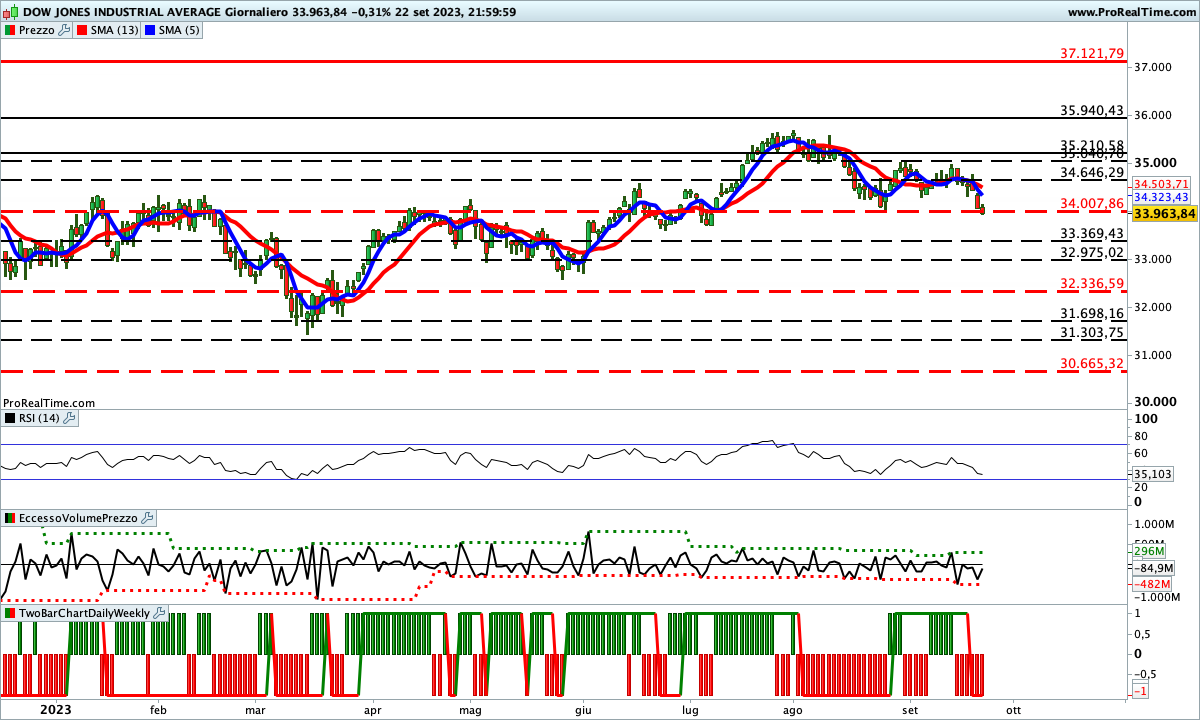Click the ago label on time axis

[793, 709]
